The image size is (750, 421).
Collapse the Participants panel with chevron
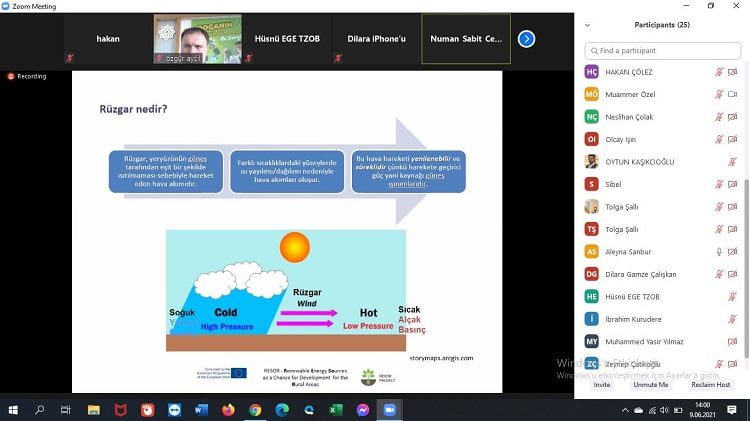(x=587, y=25)
